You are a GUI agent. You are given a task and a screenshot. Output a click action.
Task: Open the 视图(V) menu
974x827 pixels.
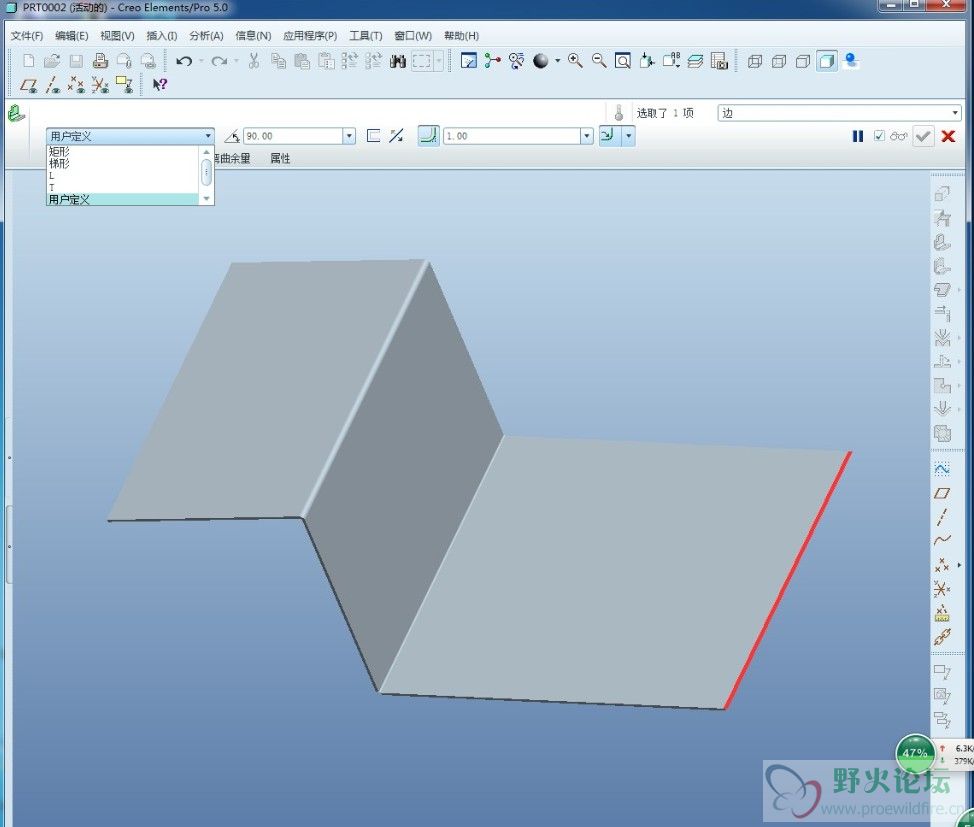tap(117, 35)
